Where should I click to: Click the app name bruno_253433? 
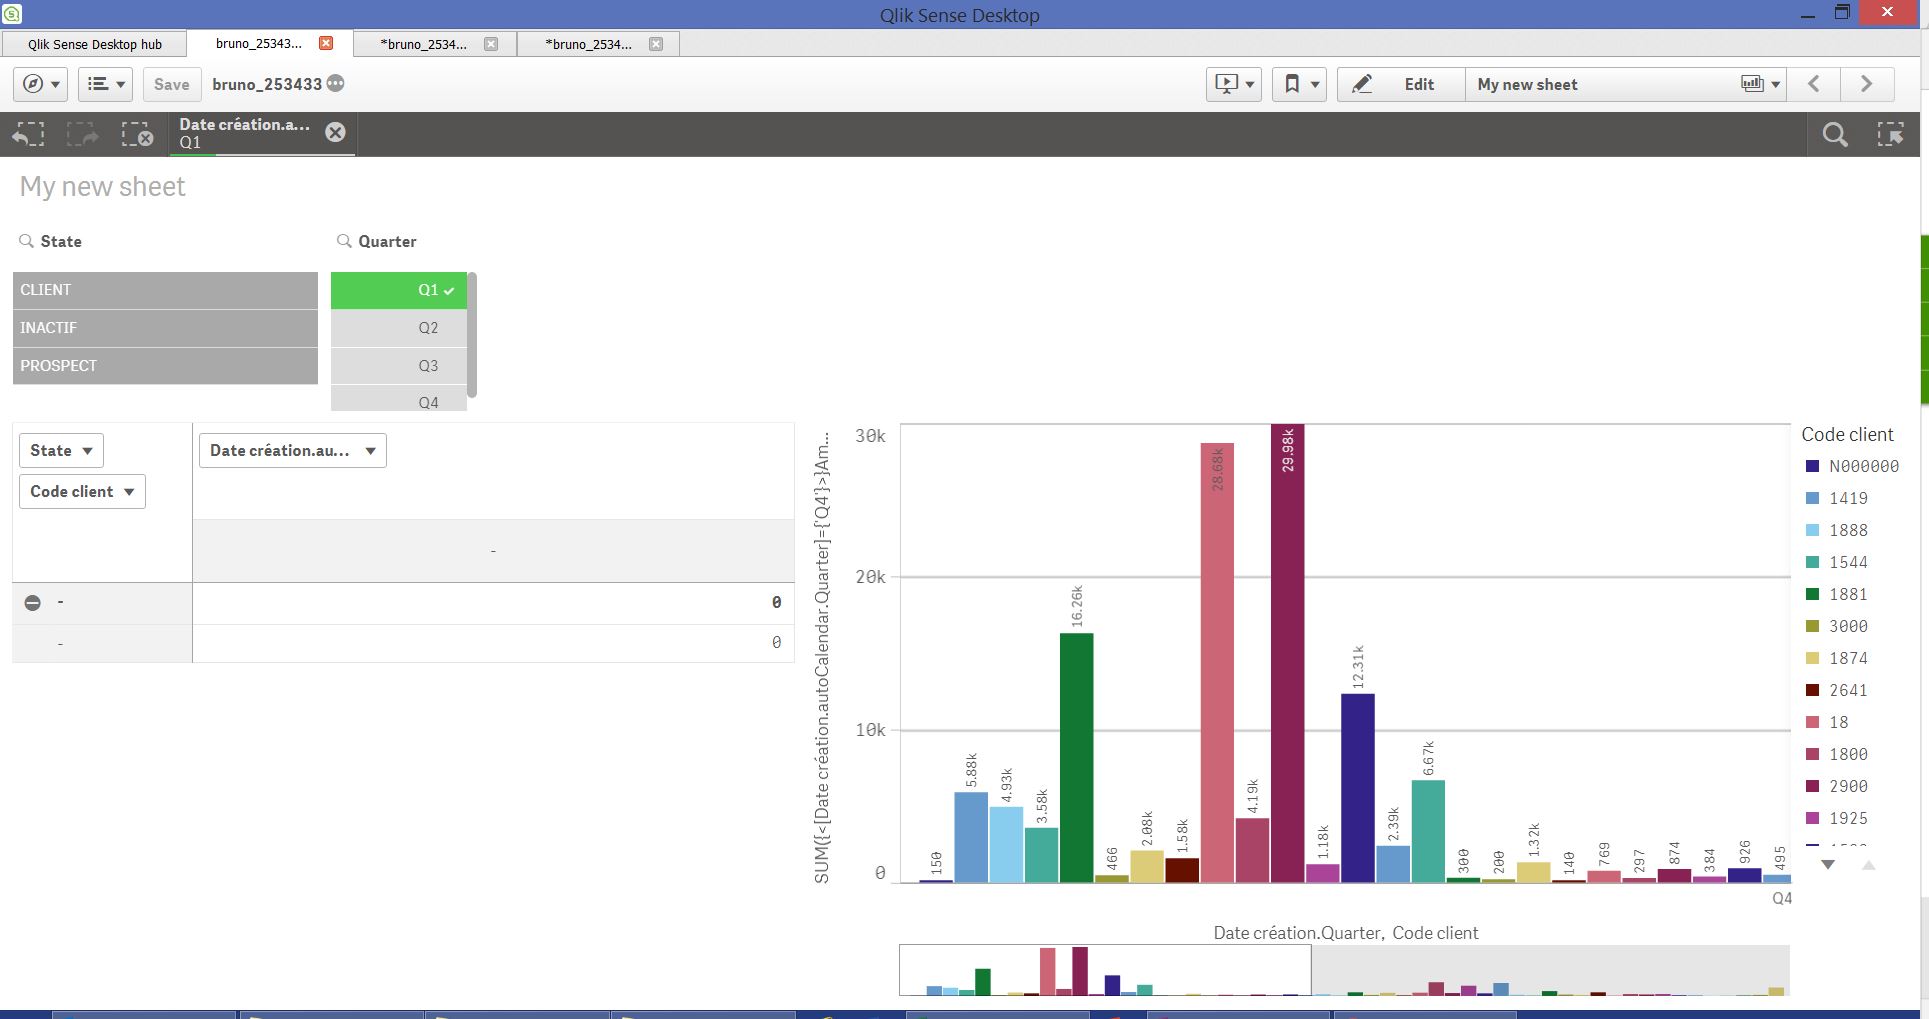[267, 84]
